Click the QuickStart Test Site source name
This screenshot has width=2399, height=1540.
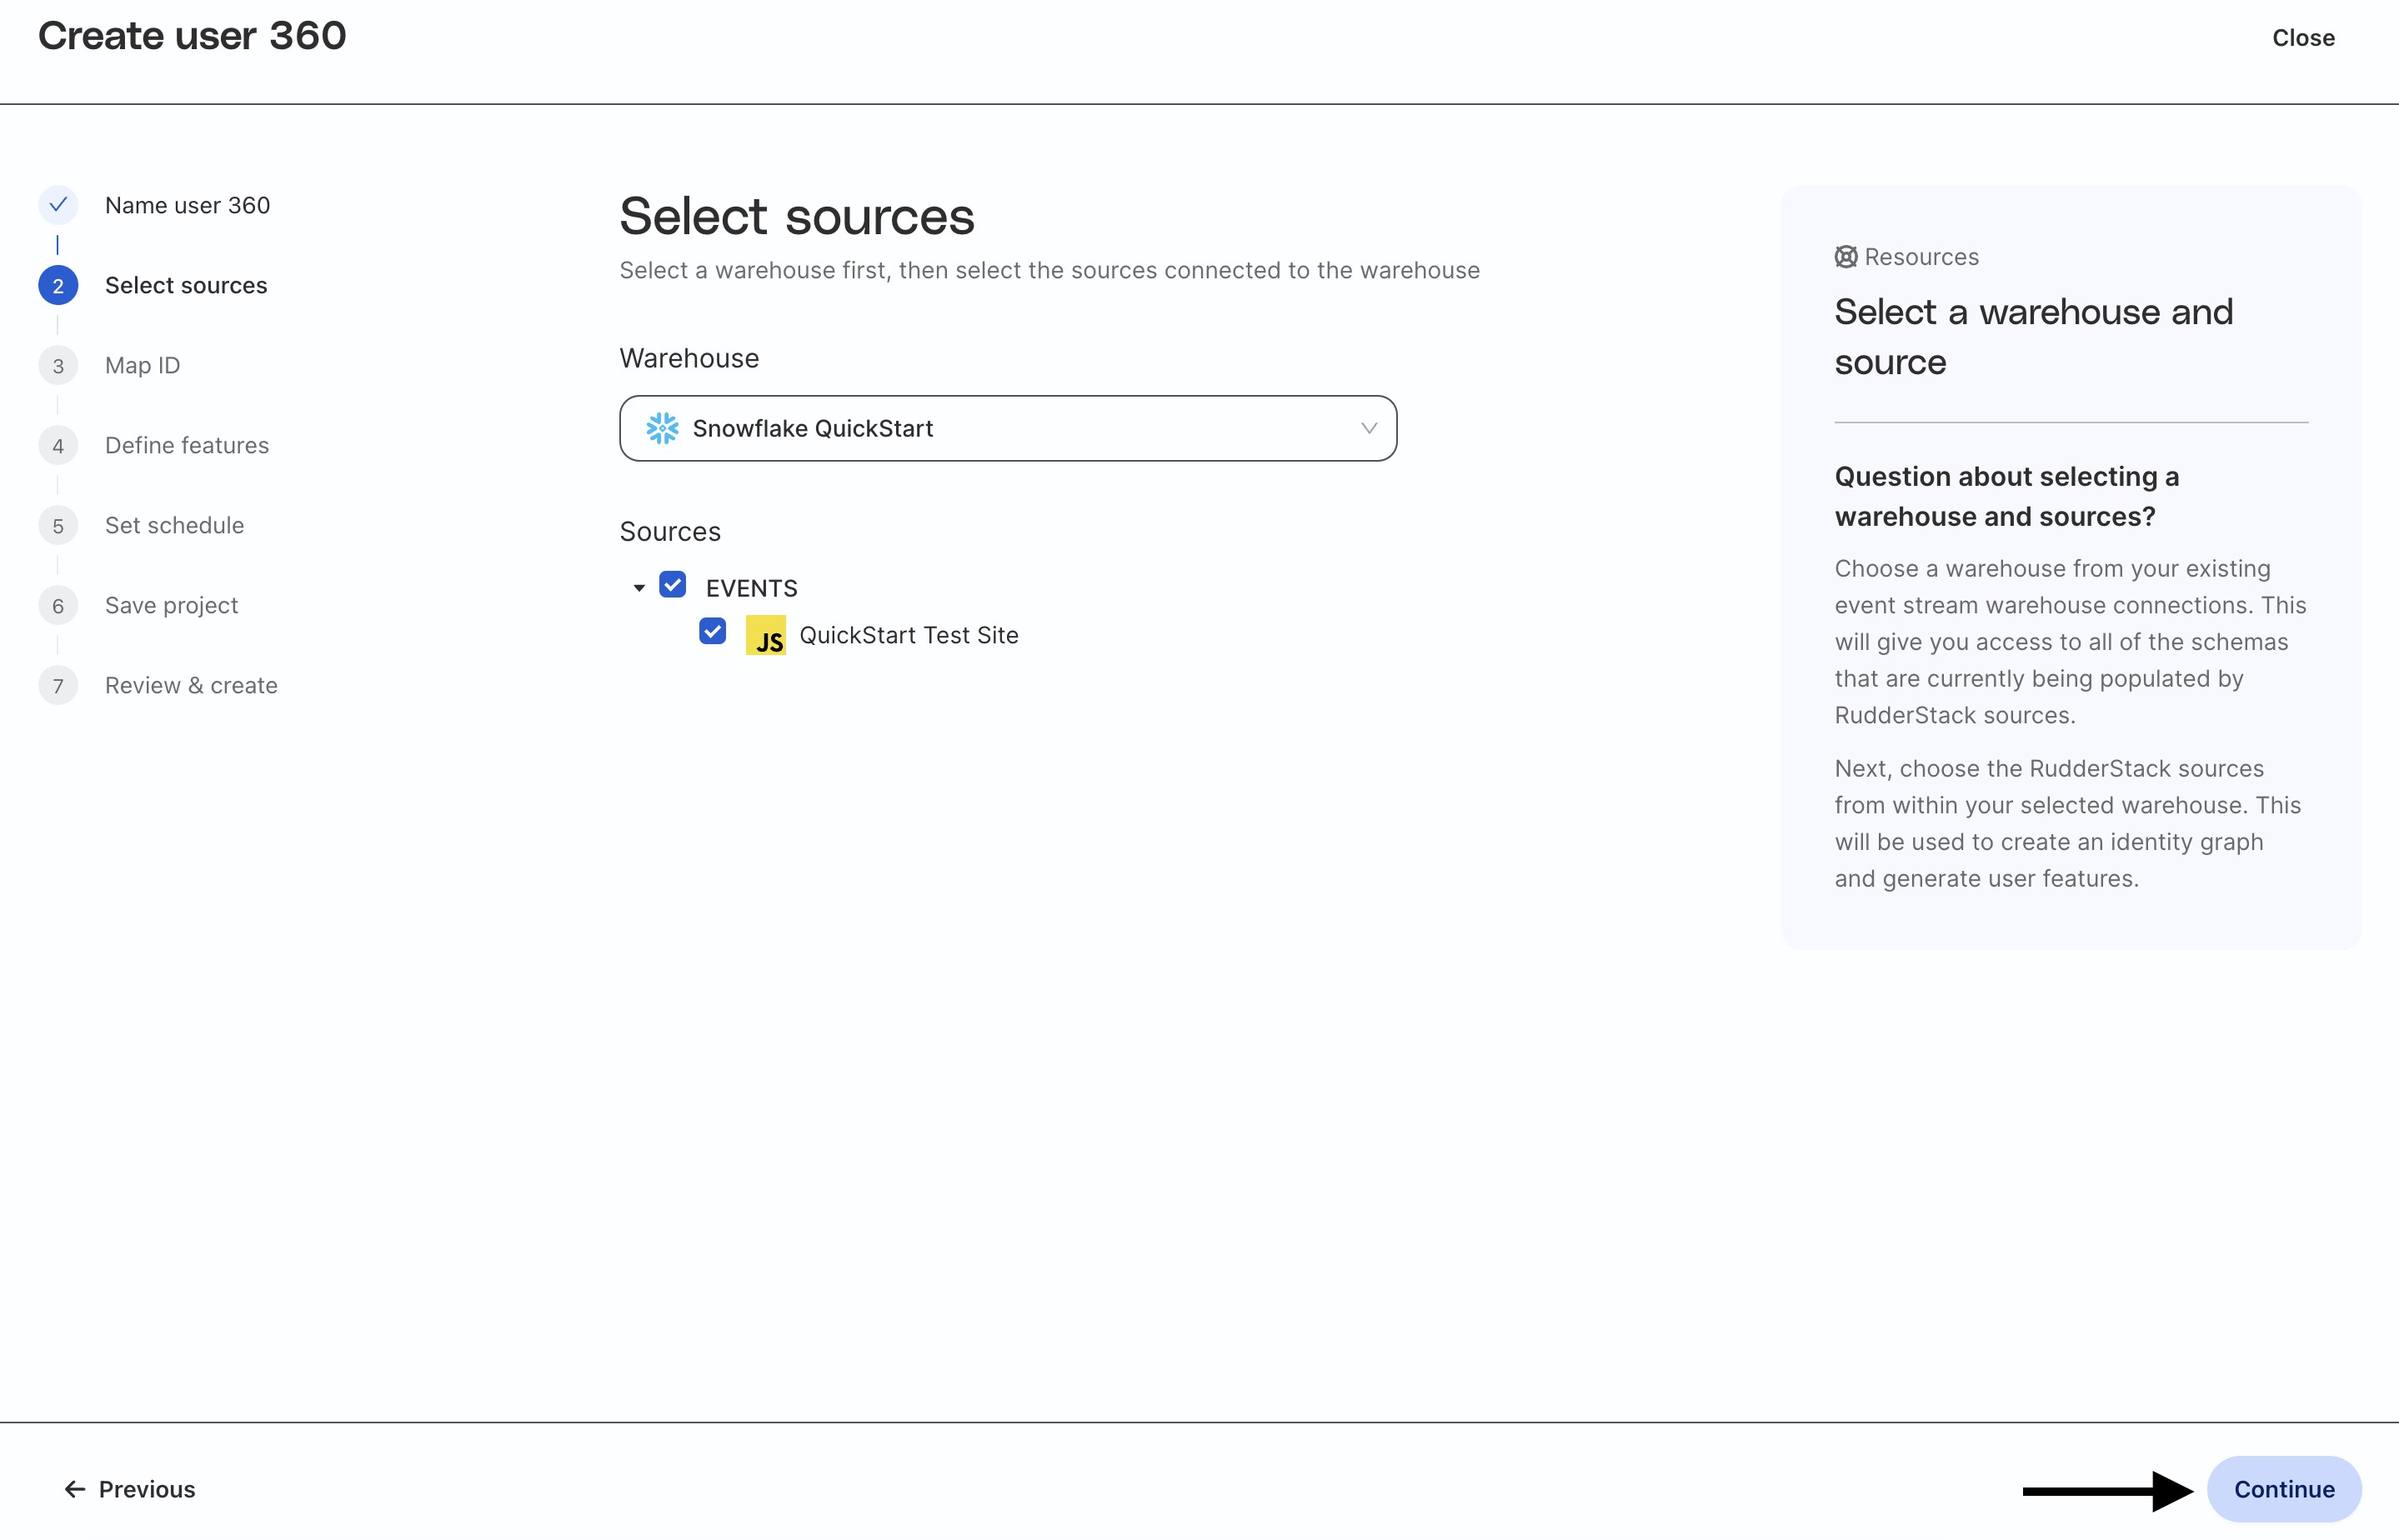[909, 635]
